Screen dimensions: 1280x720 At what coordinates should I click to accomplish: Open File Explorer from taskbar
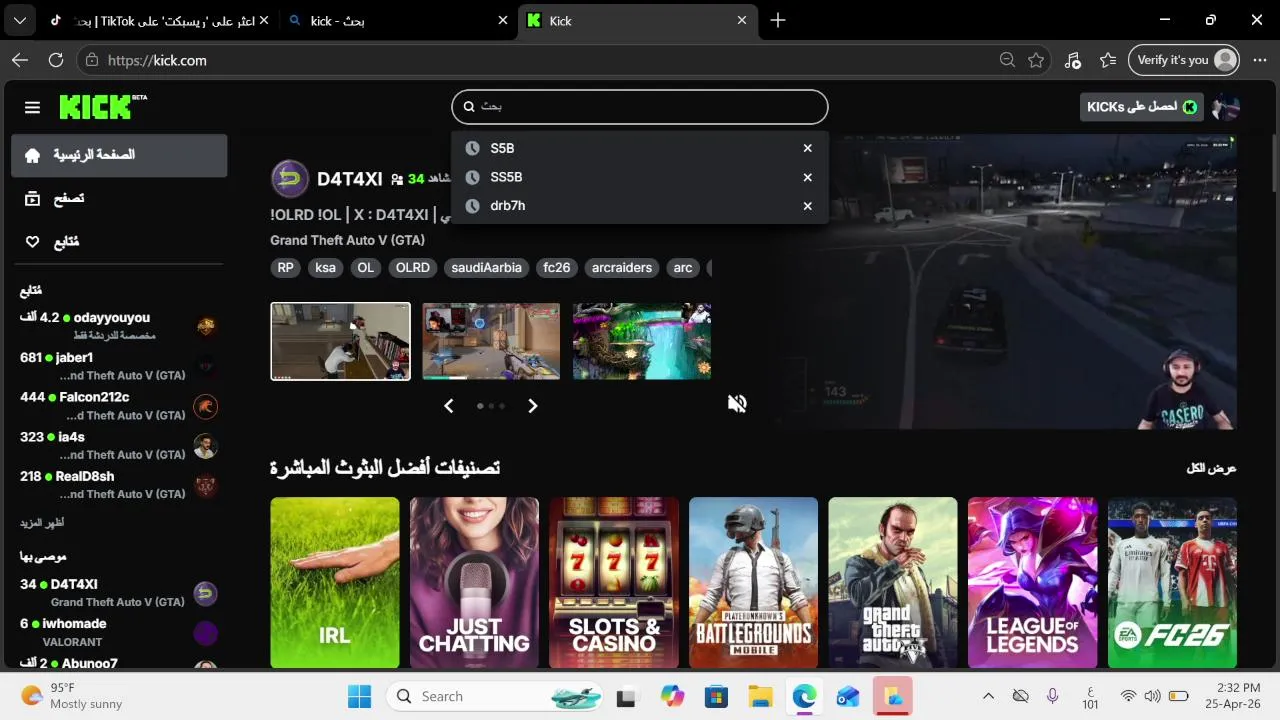pyautogui.click(x=760, y=696)
